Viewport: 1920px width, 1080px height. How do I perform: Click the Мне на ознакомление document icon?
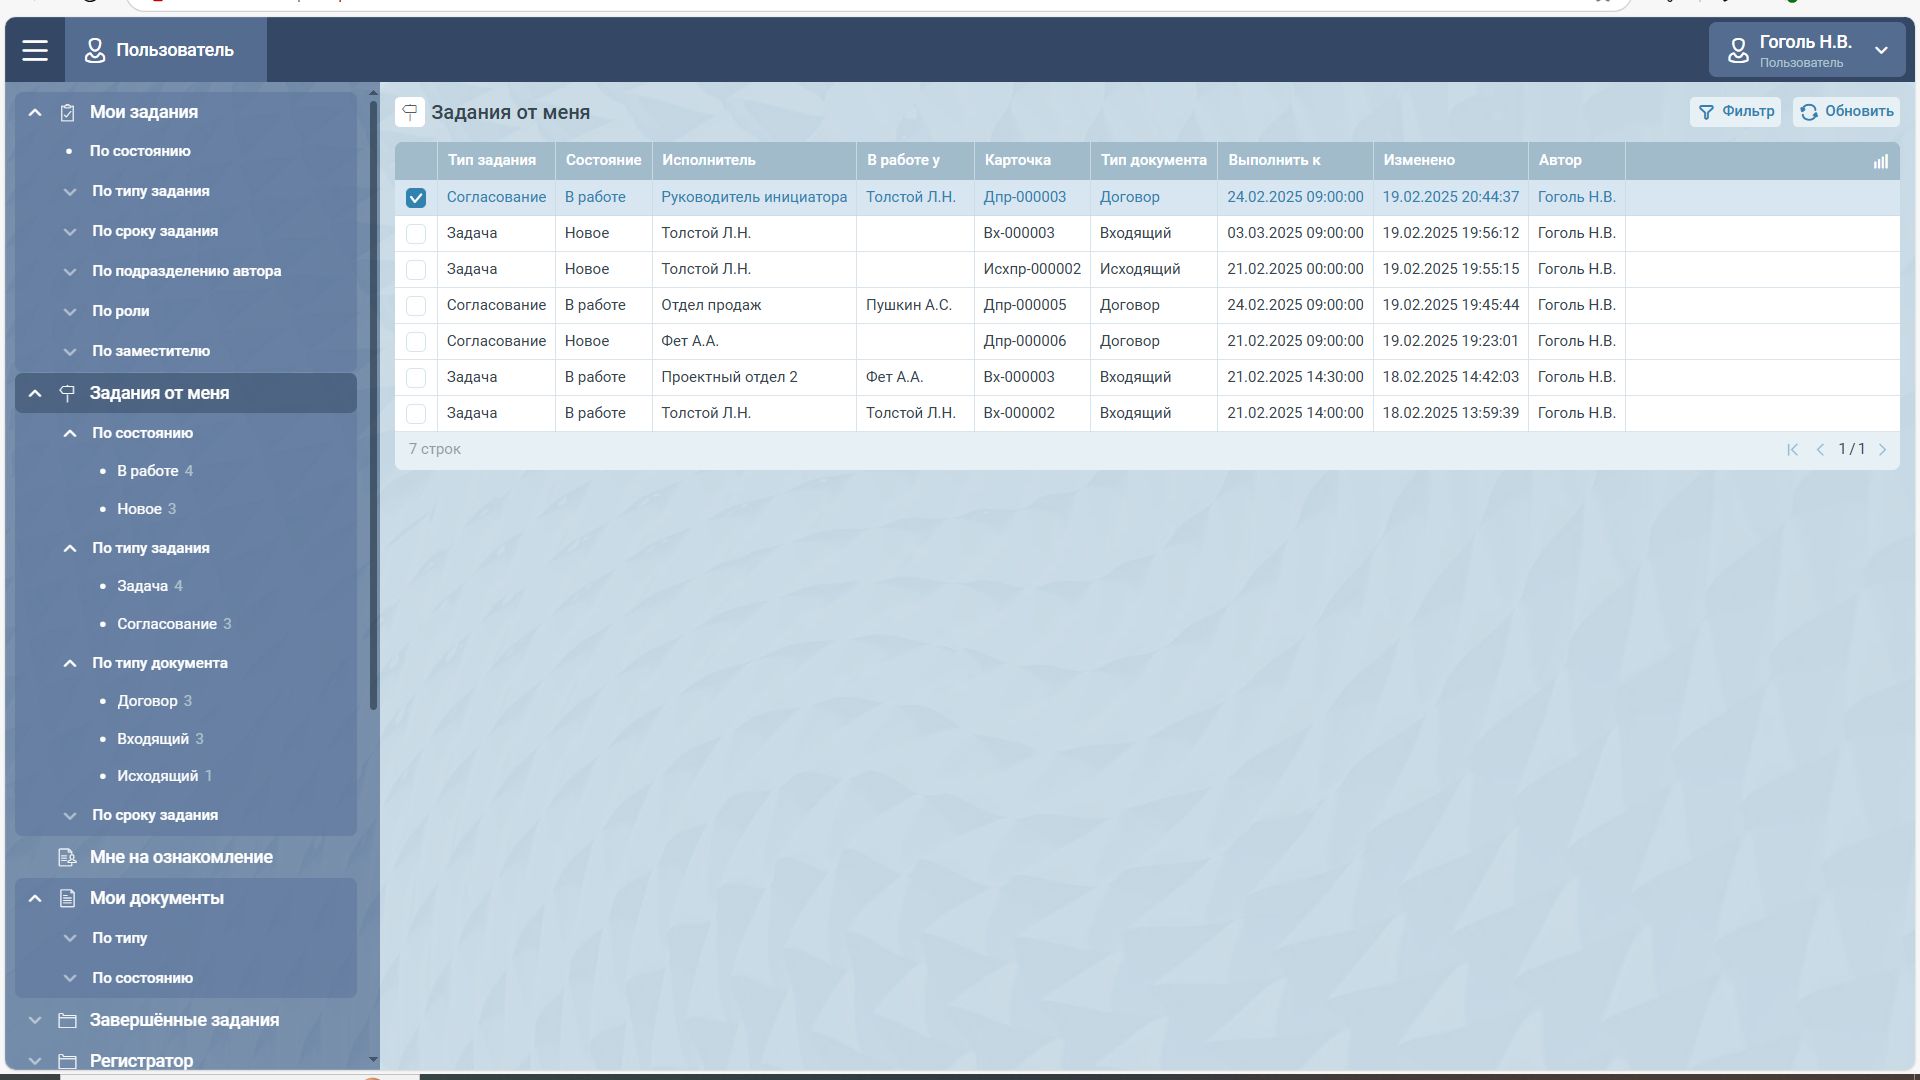(x=67, y=857)
